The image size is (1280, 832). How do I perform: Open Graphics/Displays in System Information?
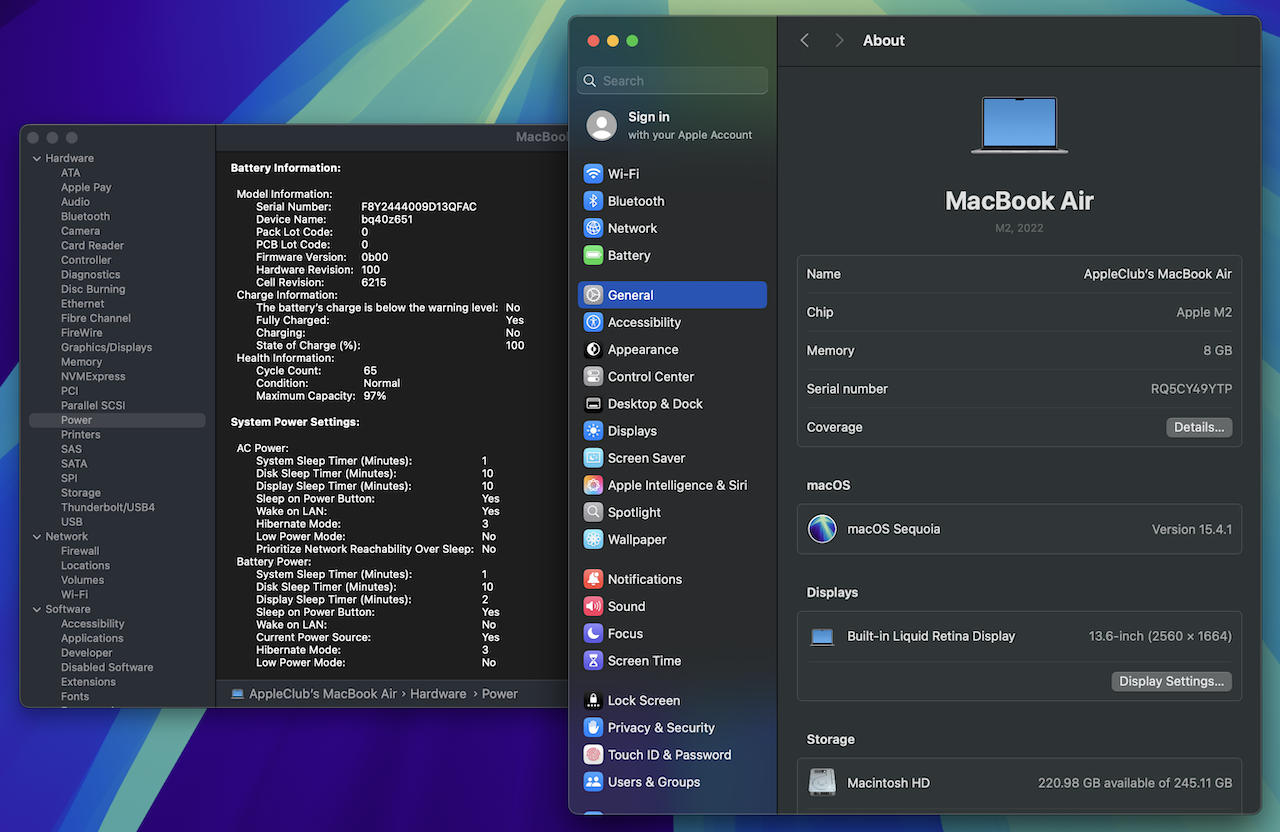coord(106,347)
